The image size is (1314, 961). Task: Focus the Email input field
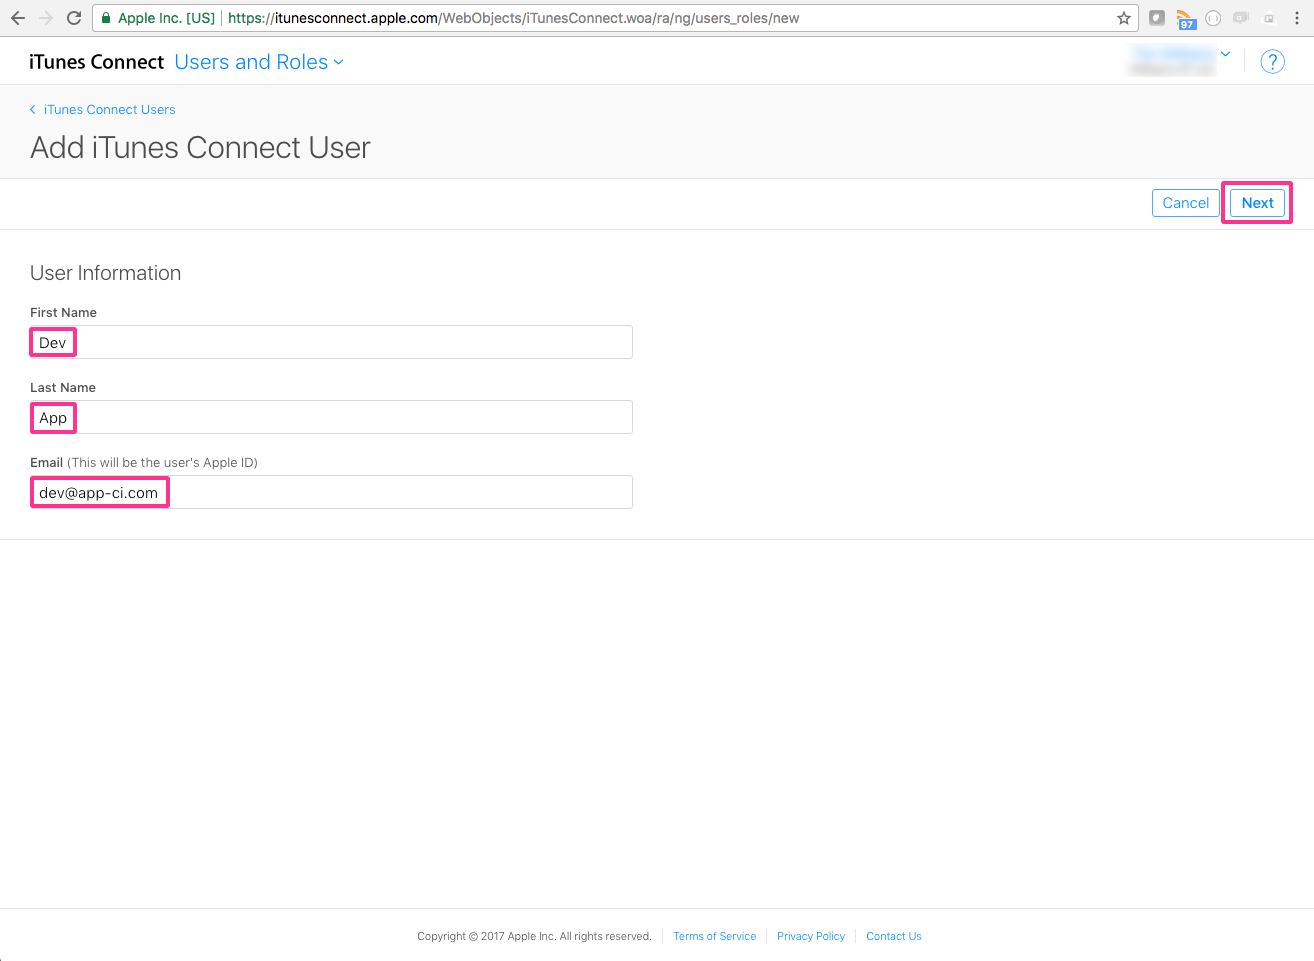tap(331, 492)
